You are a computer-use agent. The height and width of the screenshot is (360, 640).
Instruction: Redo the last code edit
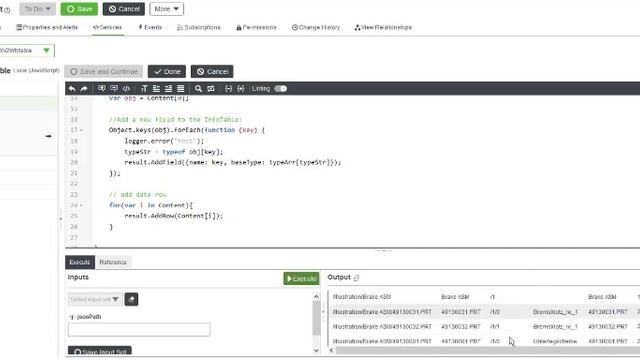coord(84,89)
